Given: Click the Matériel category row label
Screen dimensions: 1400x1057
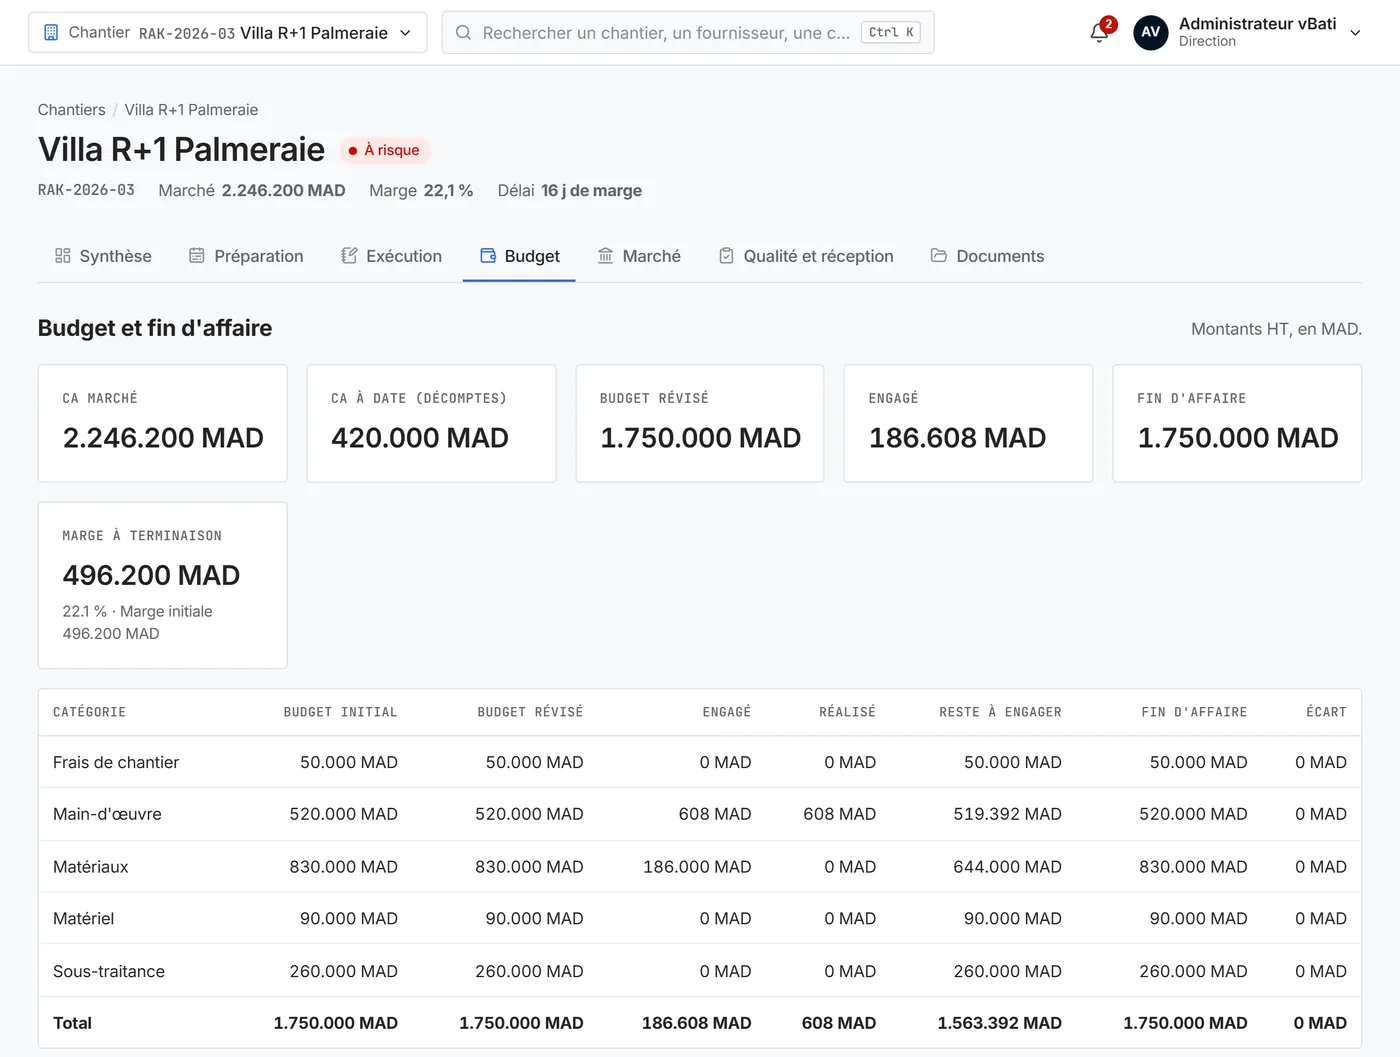Looking at the screenshot, I should click(84, 918).
